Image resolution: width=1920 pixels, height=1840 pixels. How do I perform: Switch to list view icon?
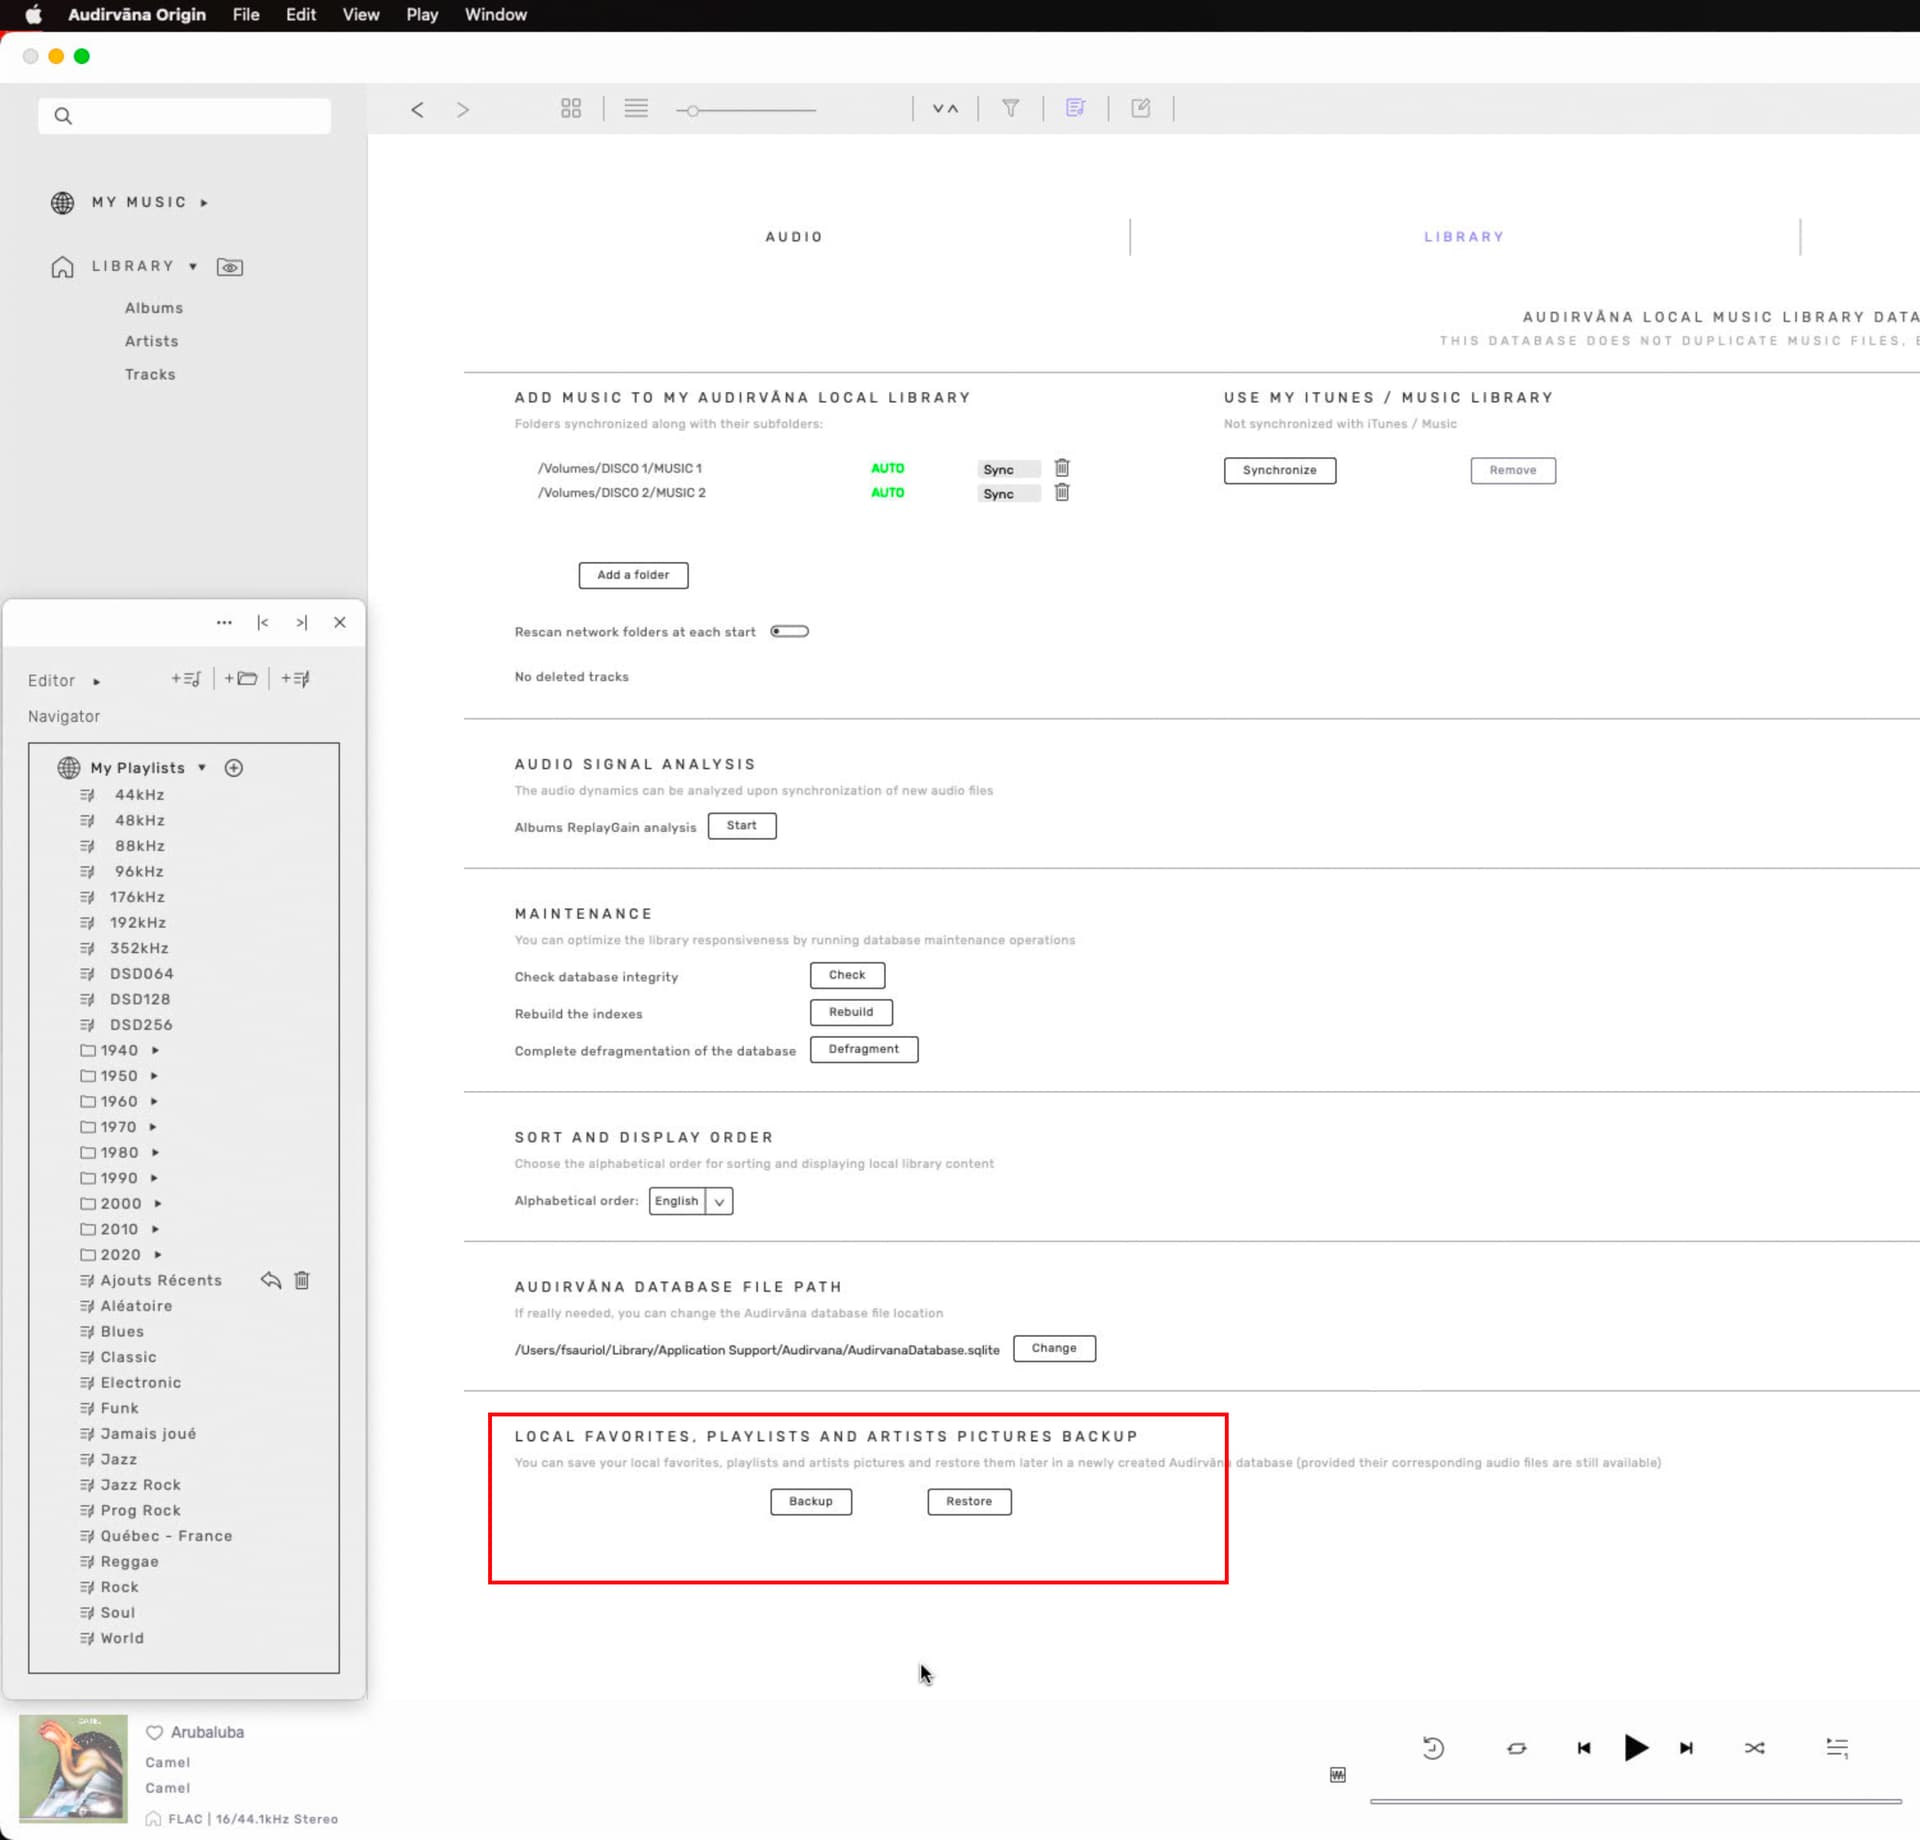(x=636, y=108)
